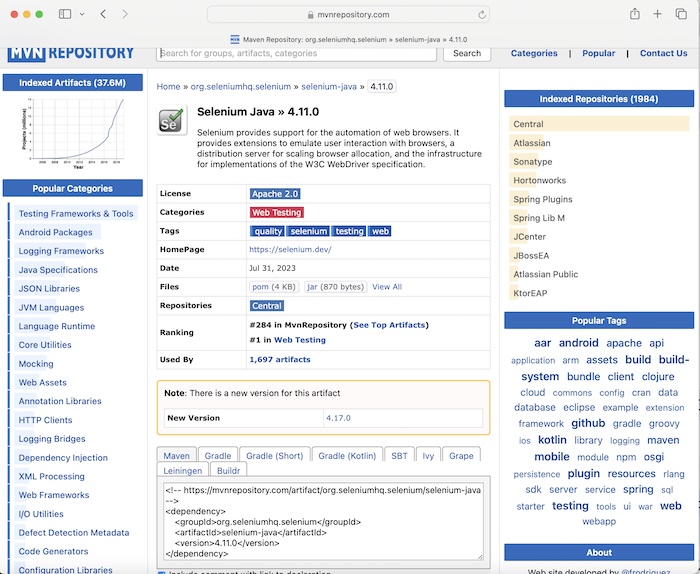Go back with the back arrow
Viewport: 700px width, 574px height.
(103, 14)
